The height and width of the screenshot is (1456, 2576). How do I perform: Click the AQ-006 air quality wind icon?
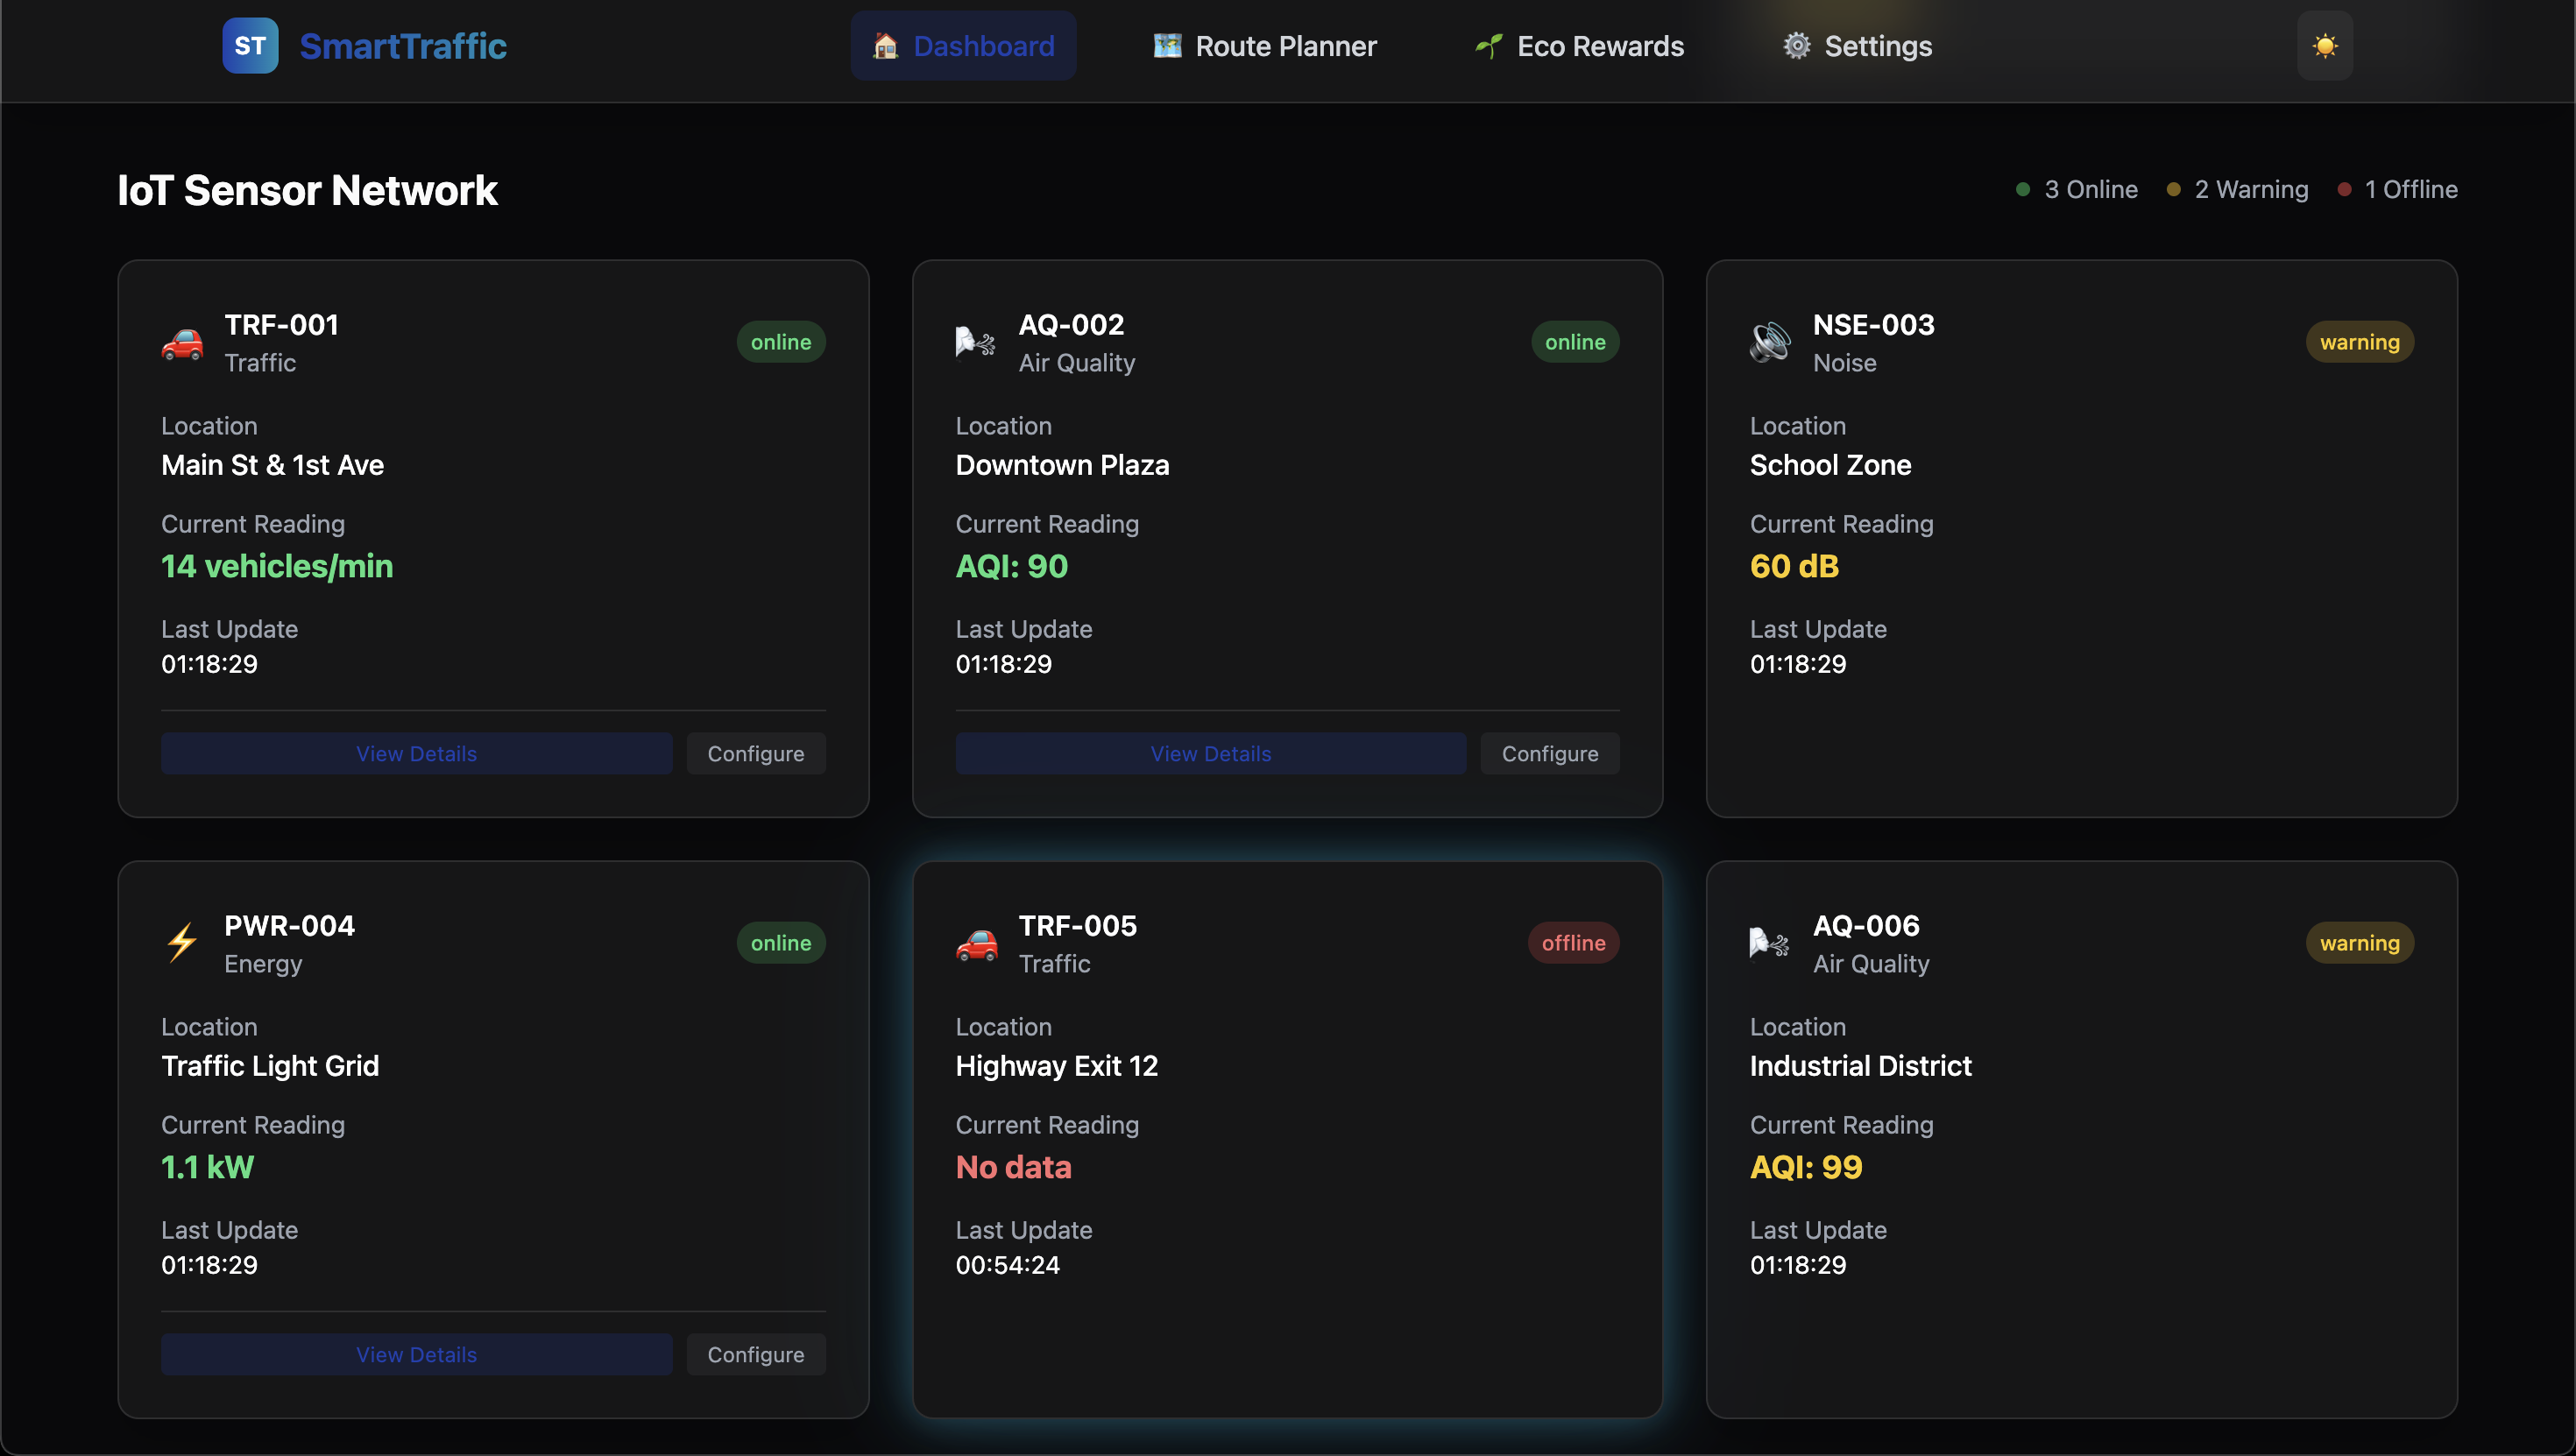point(1769,943)
